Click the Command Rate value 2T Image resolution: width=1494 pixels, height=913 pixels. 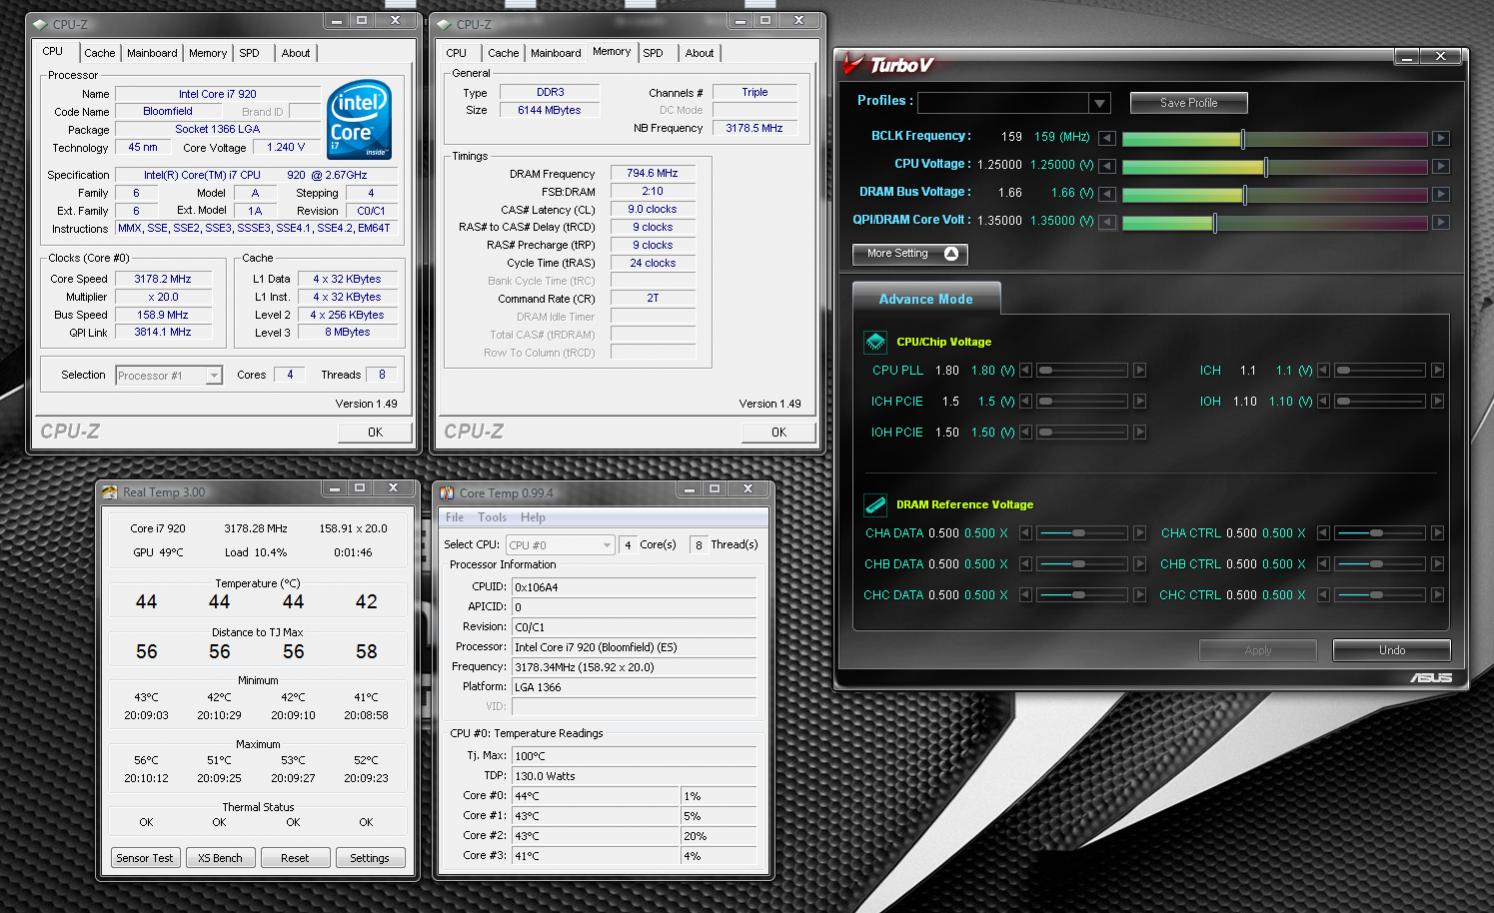(652, 298)
